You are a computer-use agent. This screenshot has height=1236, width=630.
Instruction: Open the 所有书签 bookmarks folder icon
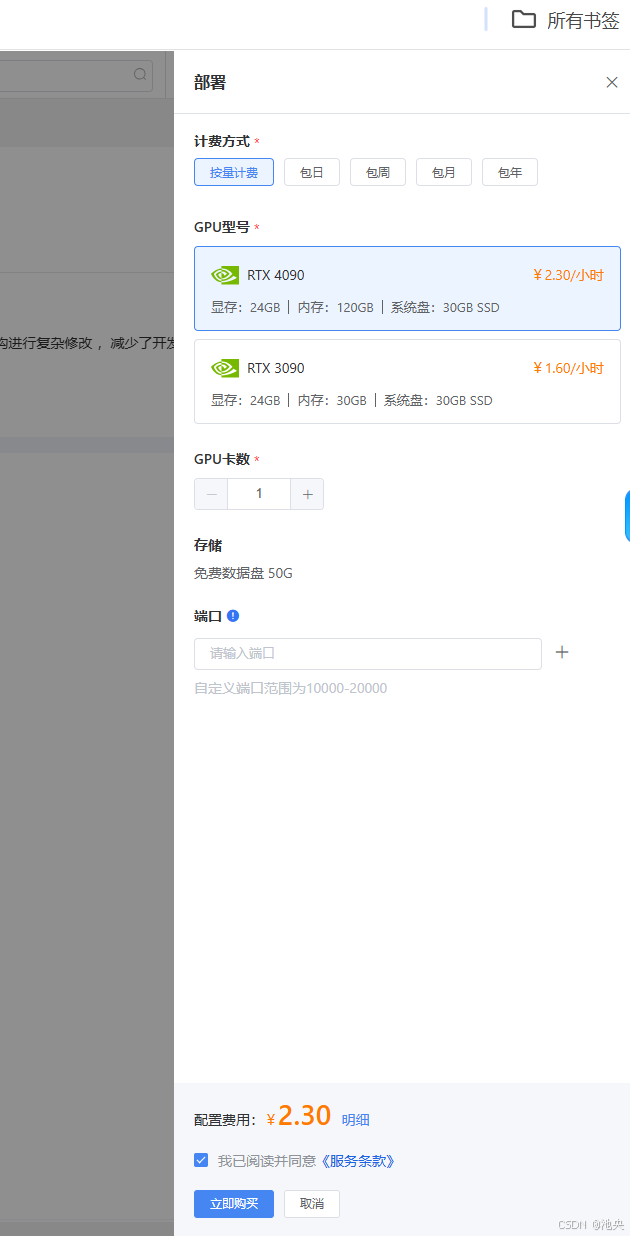(x=523, y=19)
